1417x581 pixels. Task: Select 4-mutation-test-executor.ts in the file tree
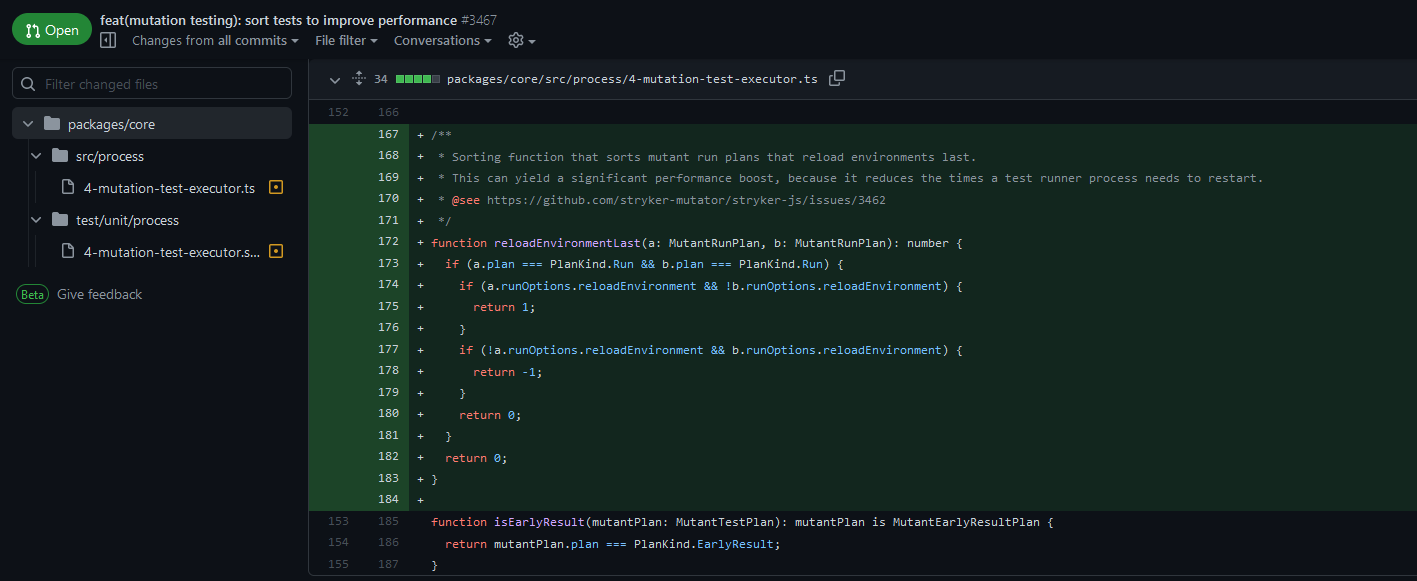pyautogui.click(x=169, y=188)
